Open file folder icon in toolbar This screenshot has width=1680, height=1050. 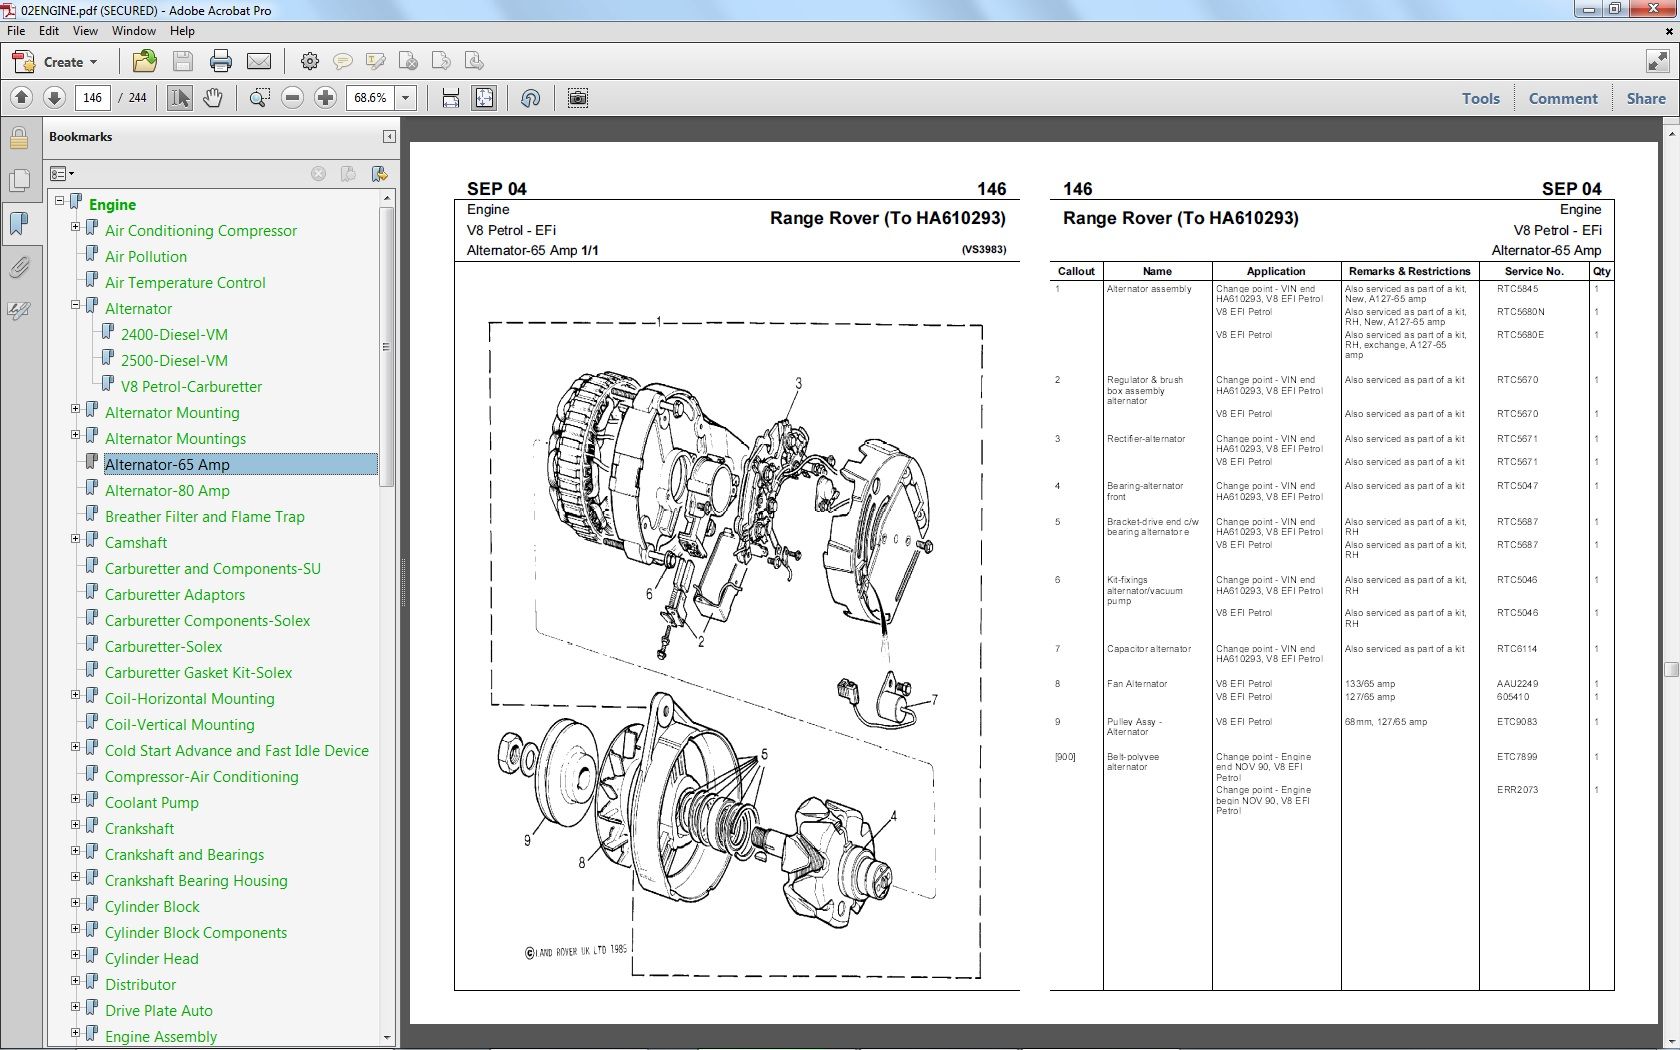click(144, 62)
